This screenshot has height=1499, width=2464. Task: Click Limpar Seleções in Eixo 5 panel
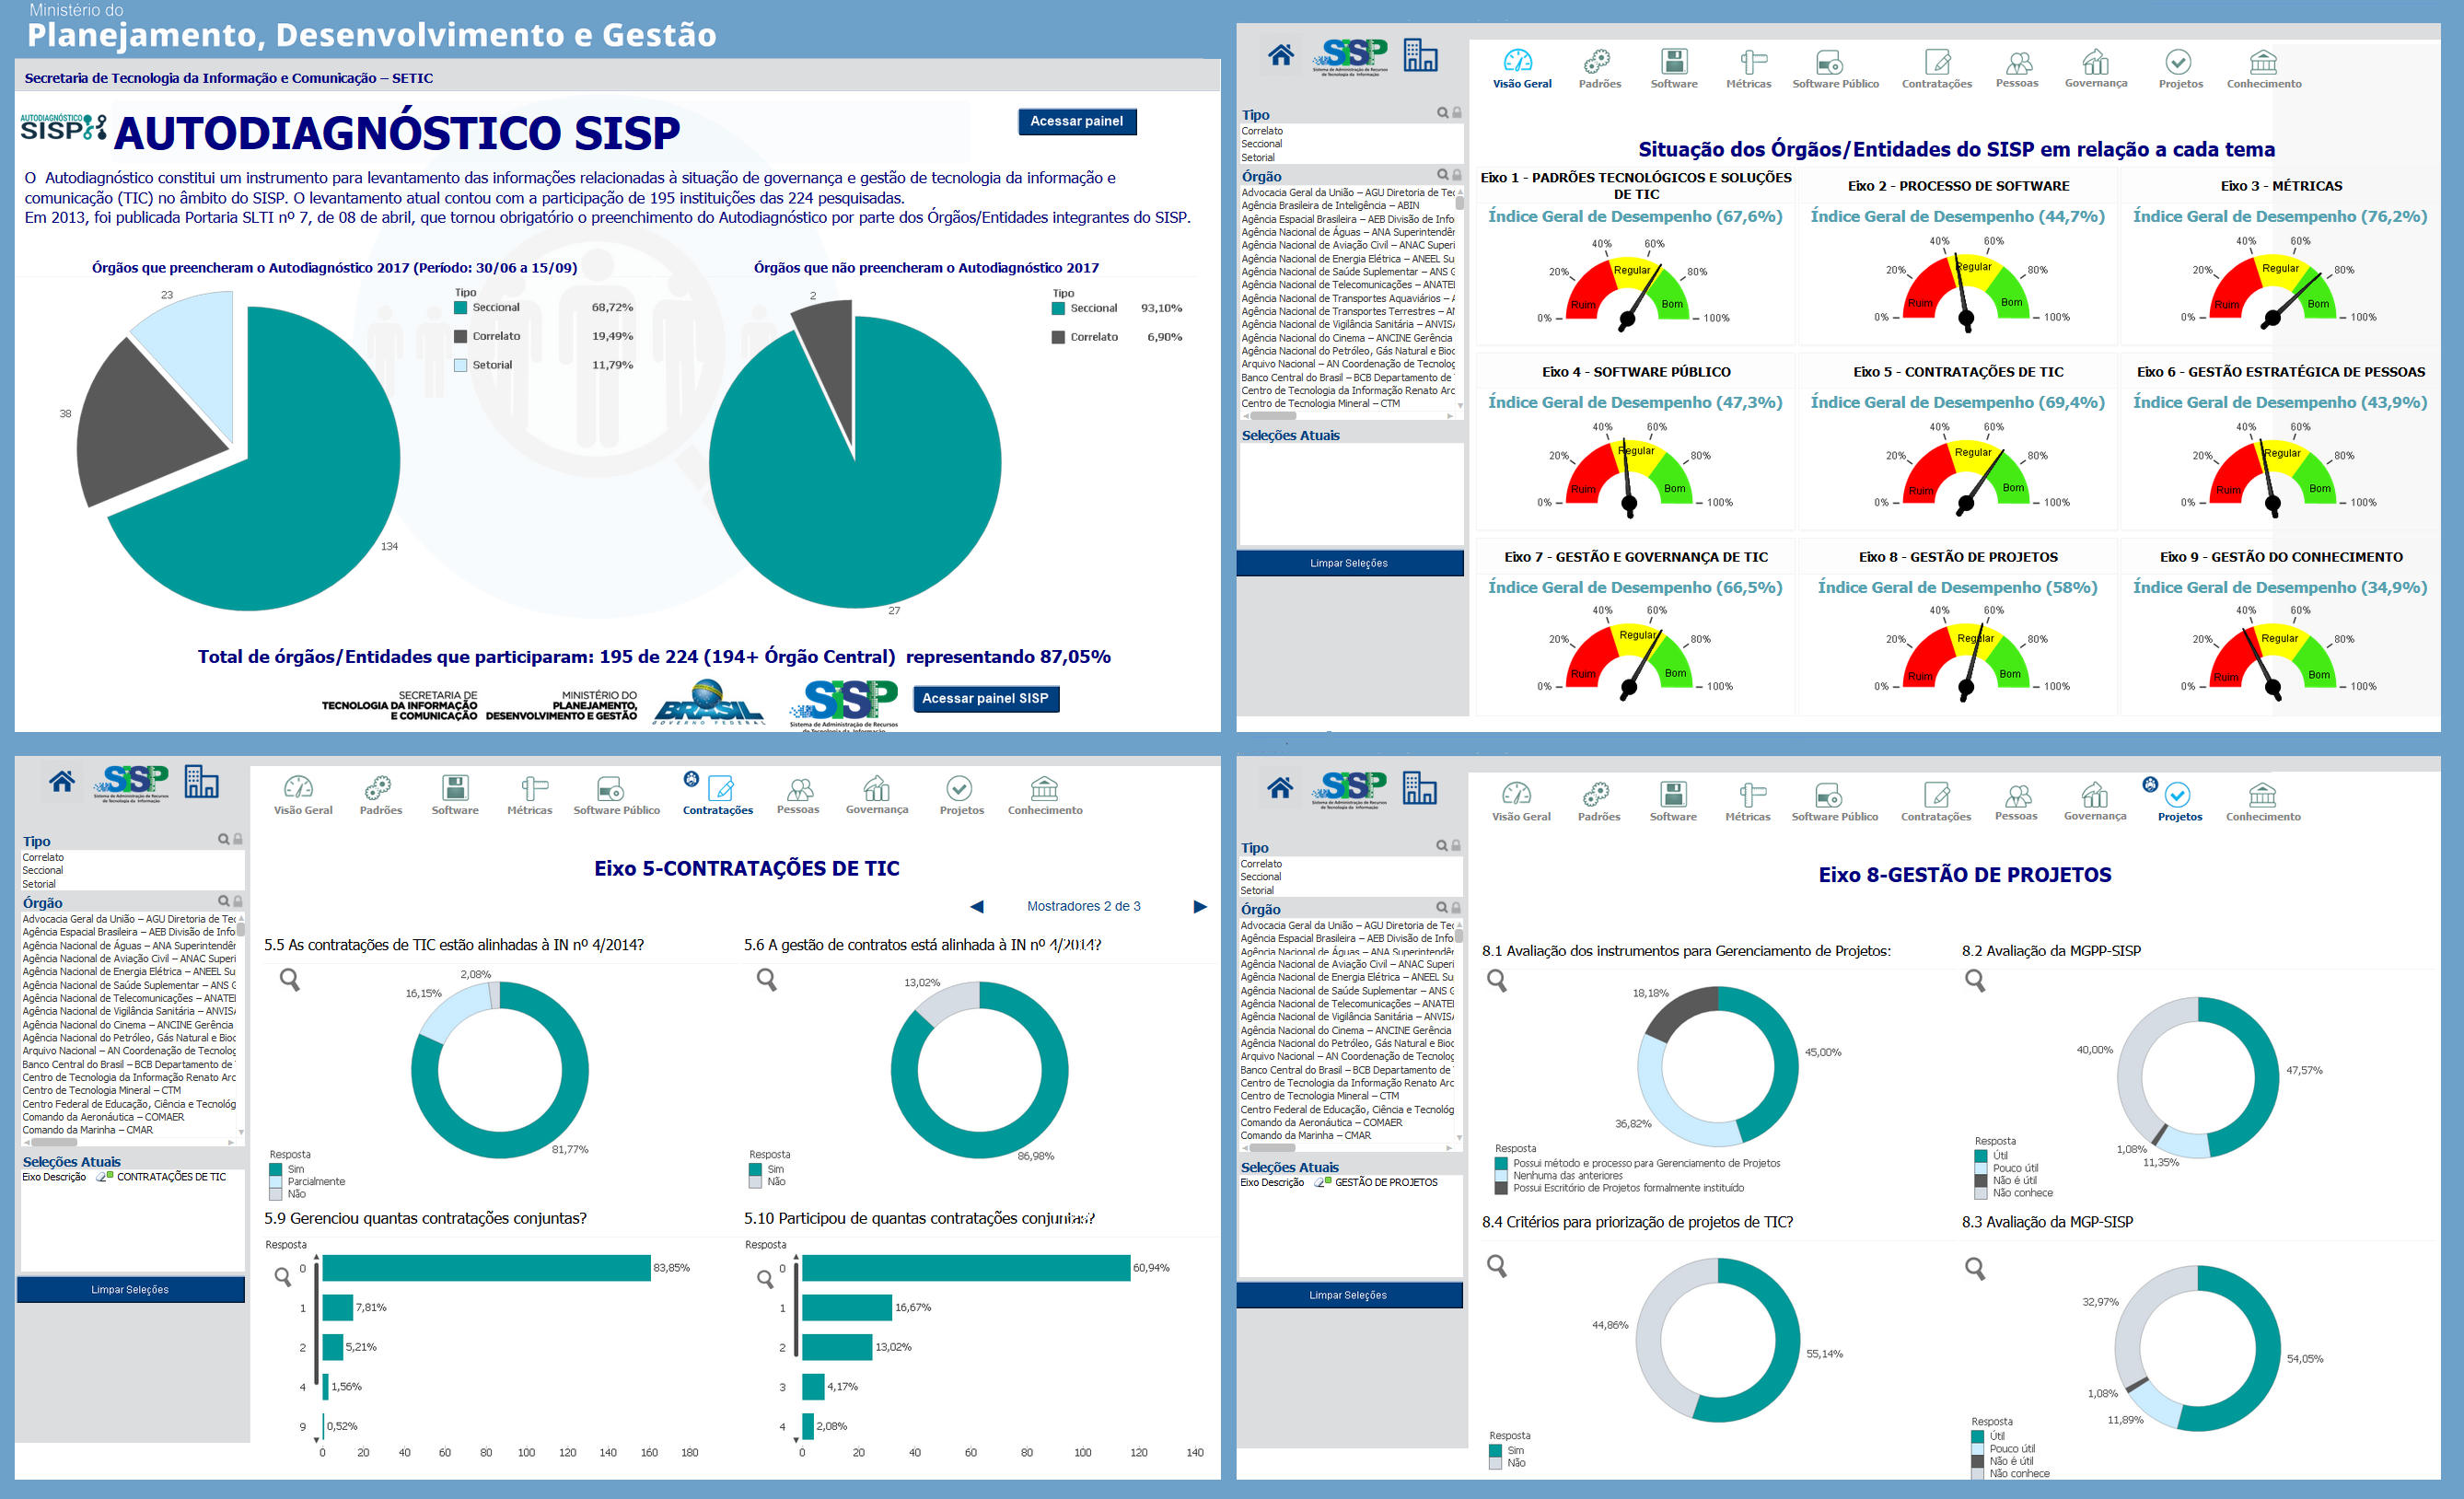(130, 1289)
